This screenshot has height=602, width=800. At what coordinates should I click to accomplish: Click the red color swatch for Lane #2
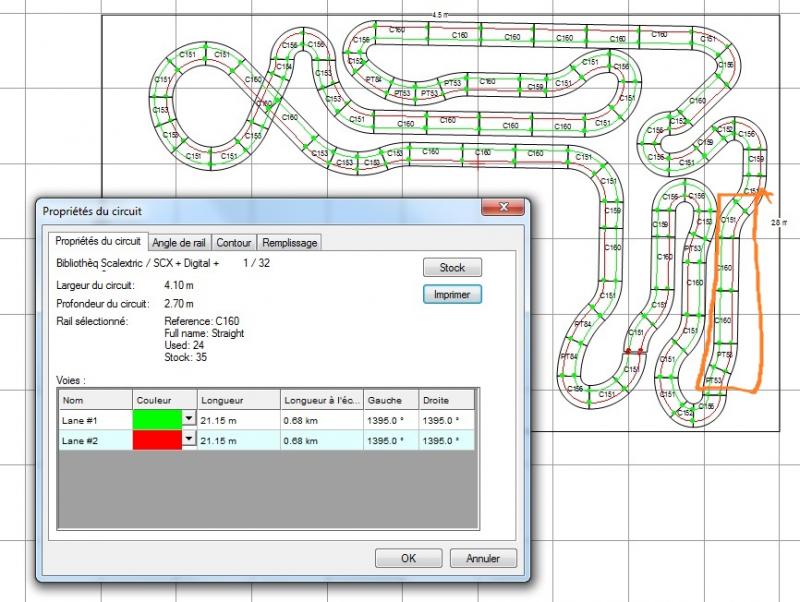[x=157, y=440]
